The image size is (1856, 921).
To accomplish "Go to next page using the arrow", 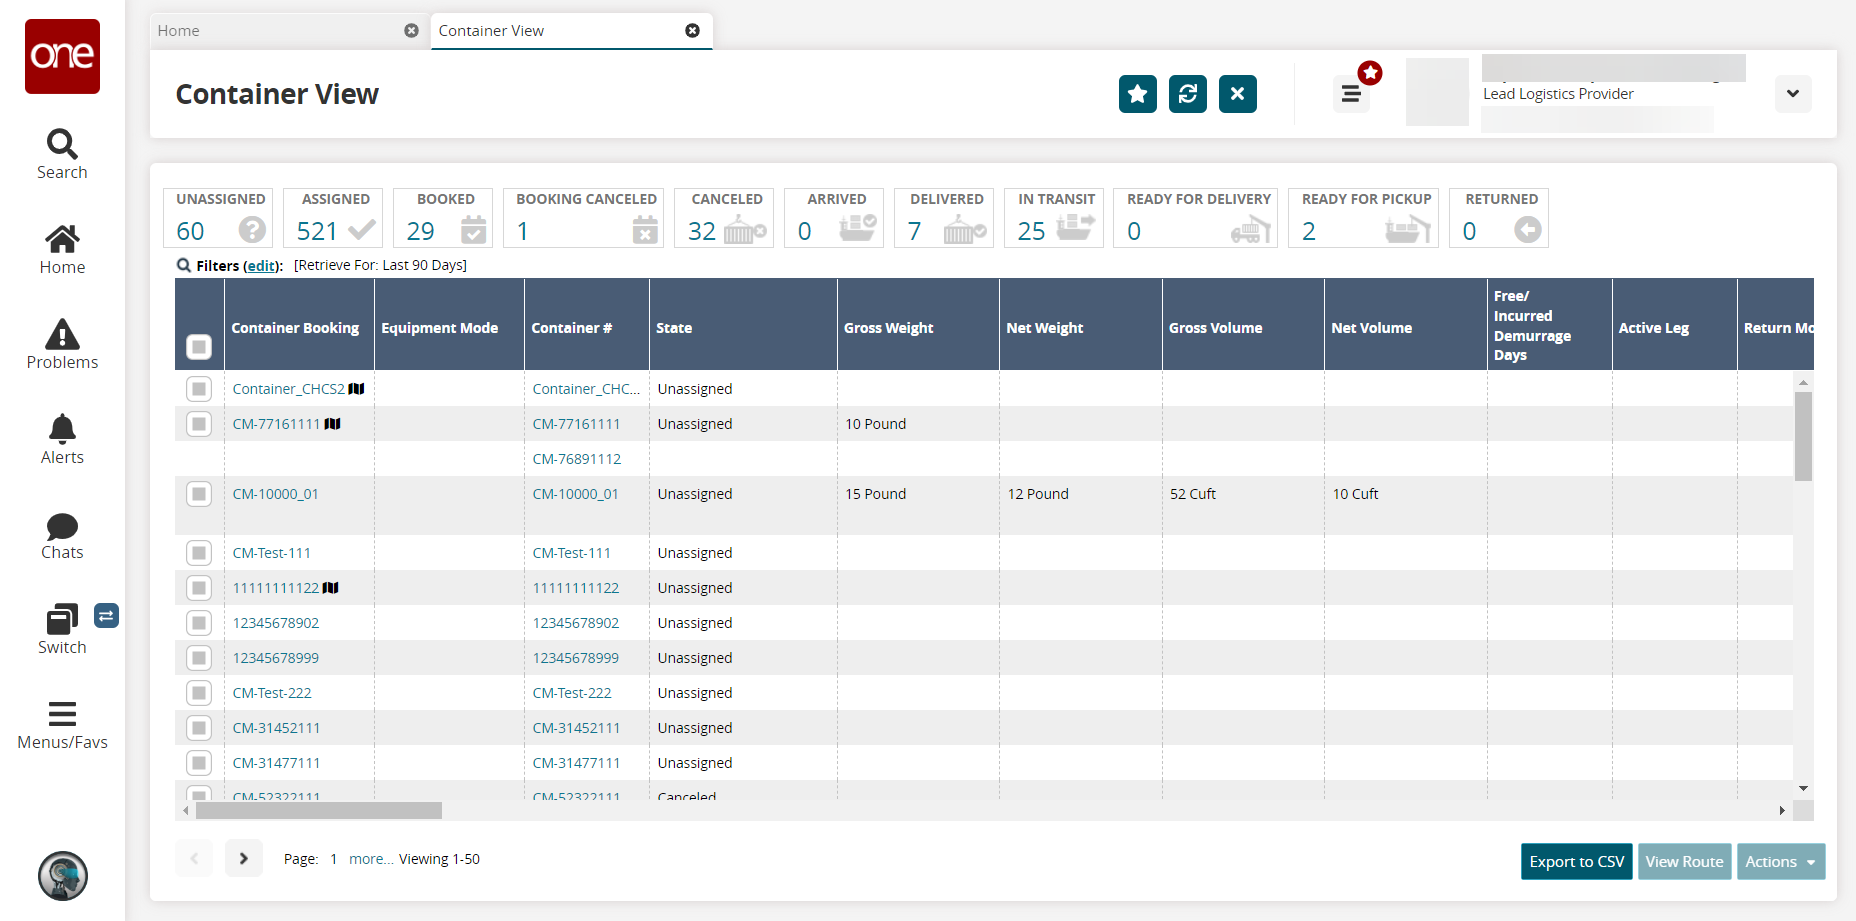I will 243,858.
